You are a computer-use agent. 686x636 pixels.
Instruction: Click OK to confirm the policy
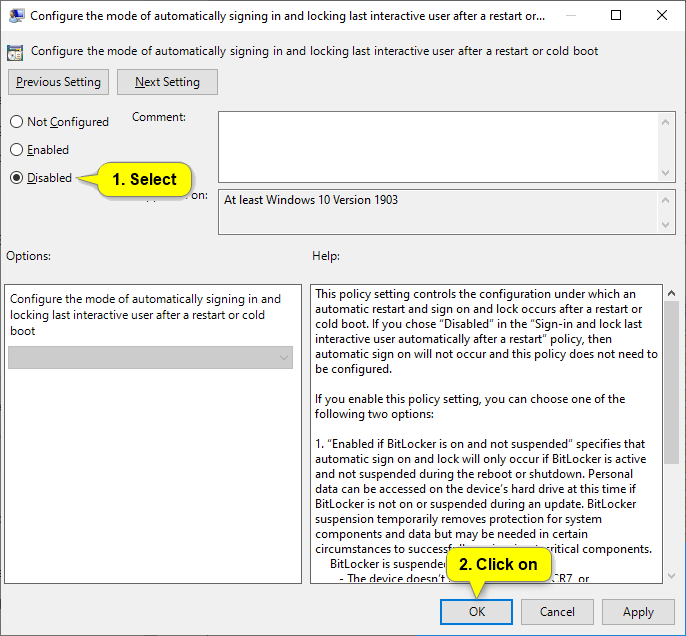click(x=476, y=612)
